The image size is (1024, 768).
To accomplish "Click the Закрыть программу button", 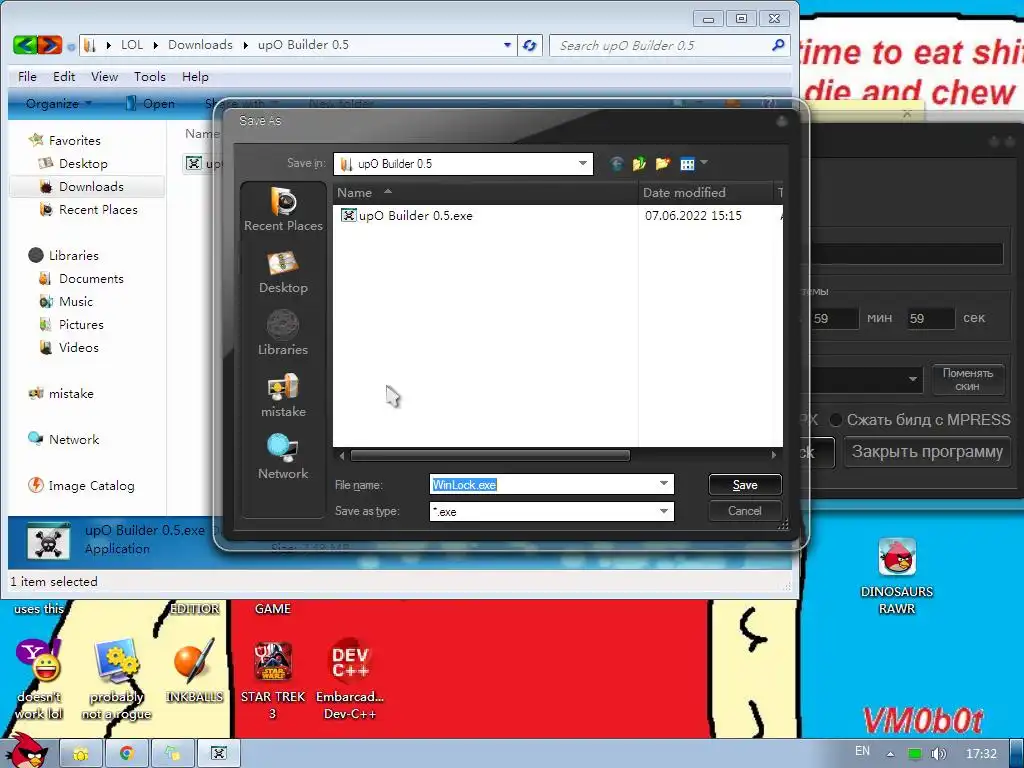I will pos(927,452).
